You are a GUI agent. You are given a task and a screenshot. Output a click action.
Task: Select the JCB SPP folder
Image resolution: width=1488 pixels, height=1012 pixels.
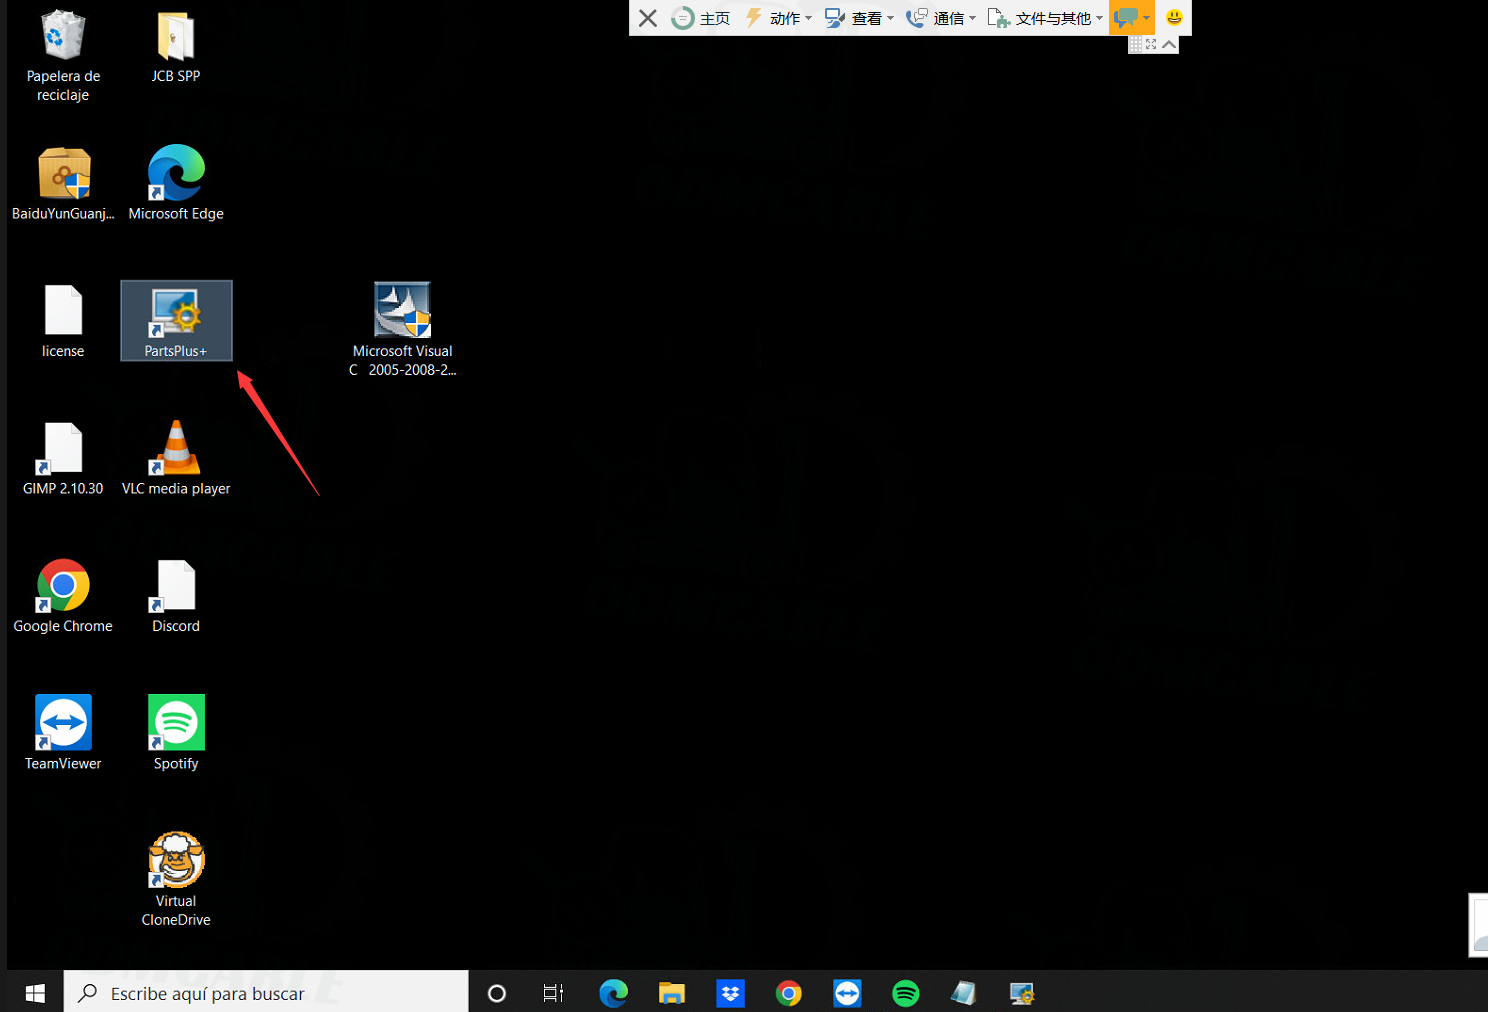pos(176,47)
